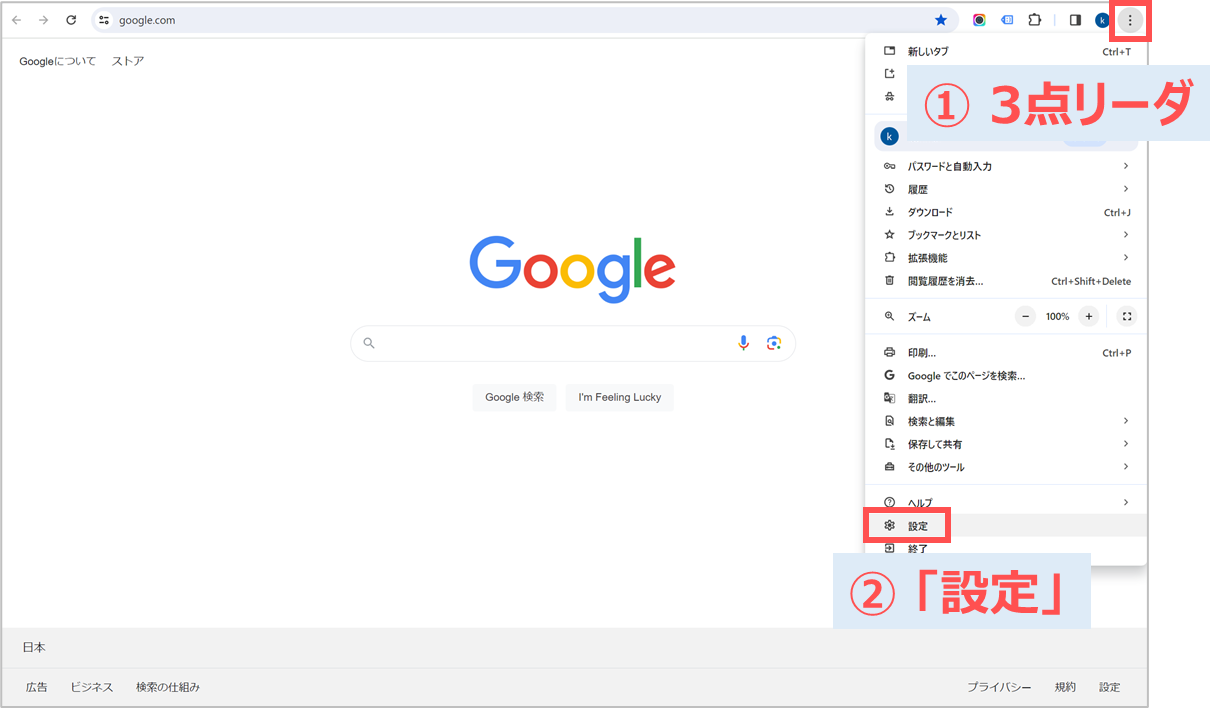The height and width of the screenshot is (708, 1224).
Task: Open the 検索の仕組み footer link
Action: pyautogui.click(x=168, y=687)
